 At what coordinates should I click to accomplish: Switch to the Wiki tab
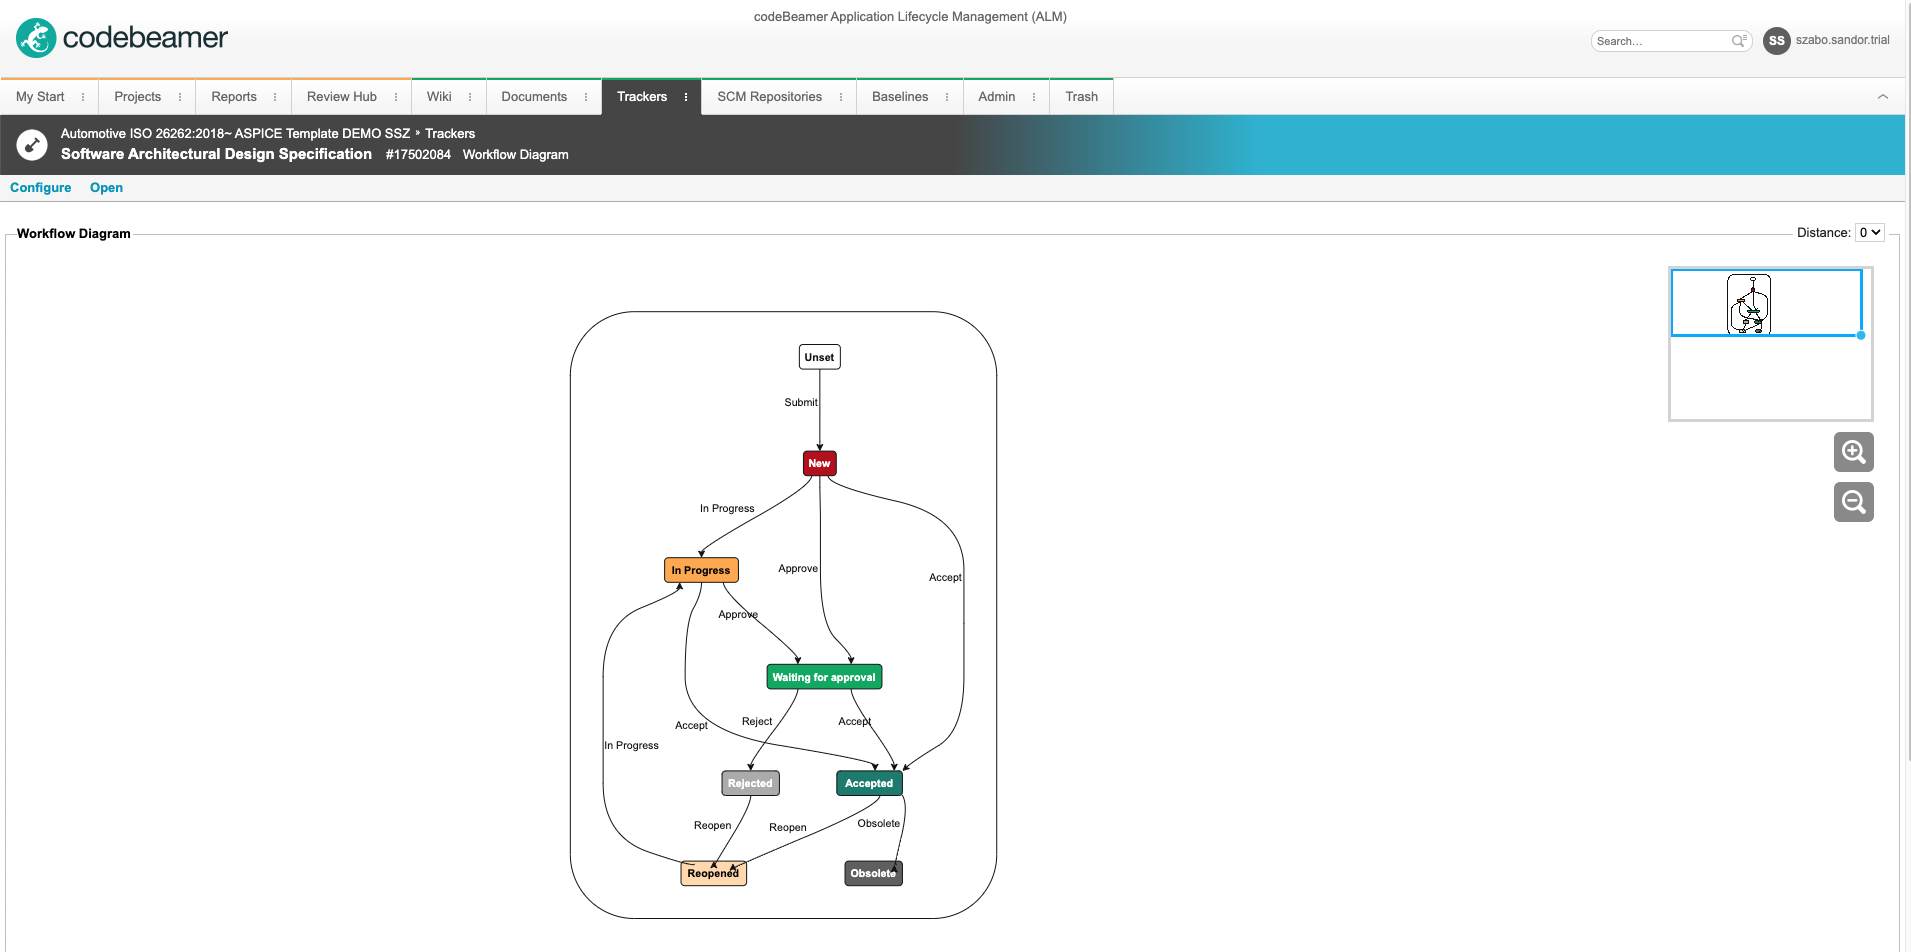(439, 97)
